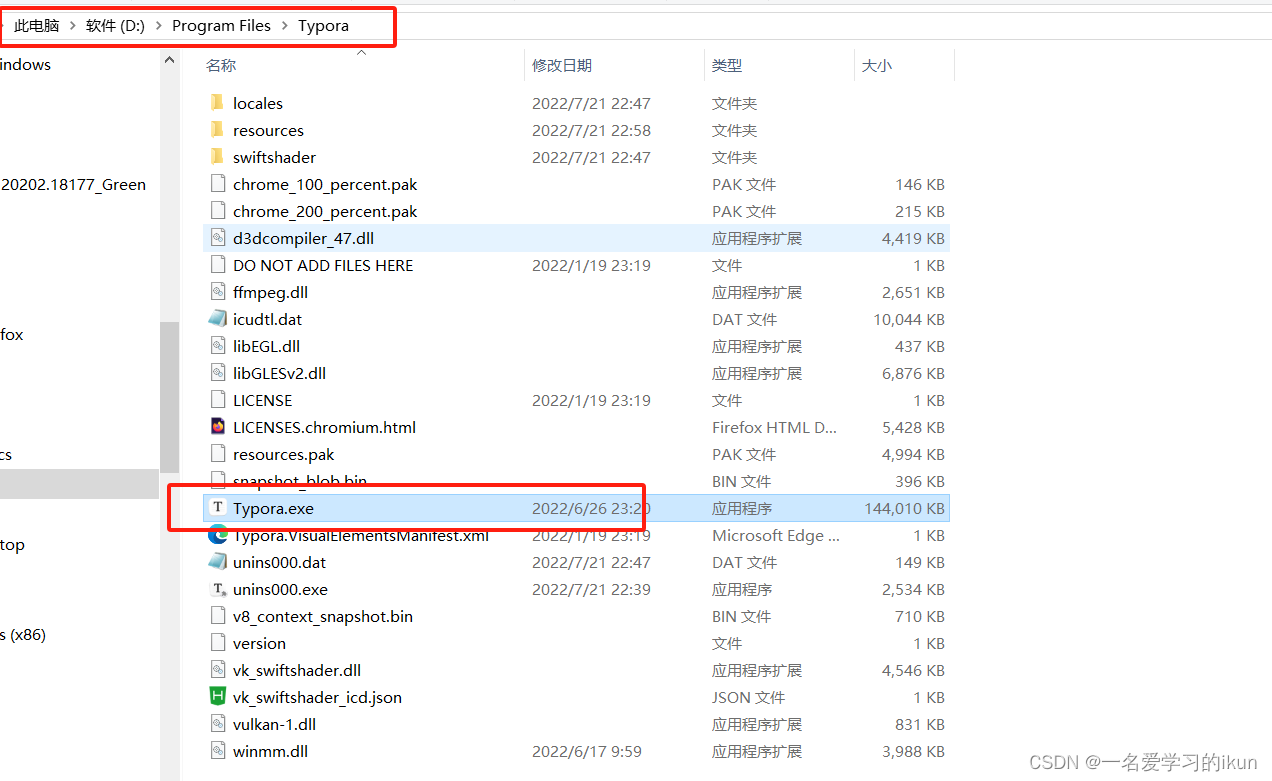Screen dimensions: 1272x781
Task: Expand the breadcrumb chevron after Program Files
Action: [x=285, y=26]
